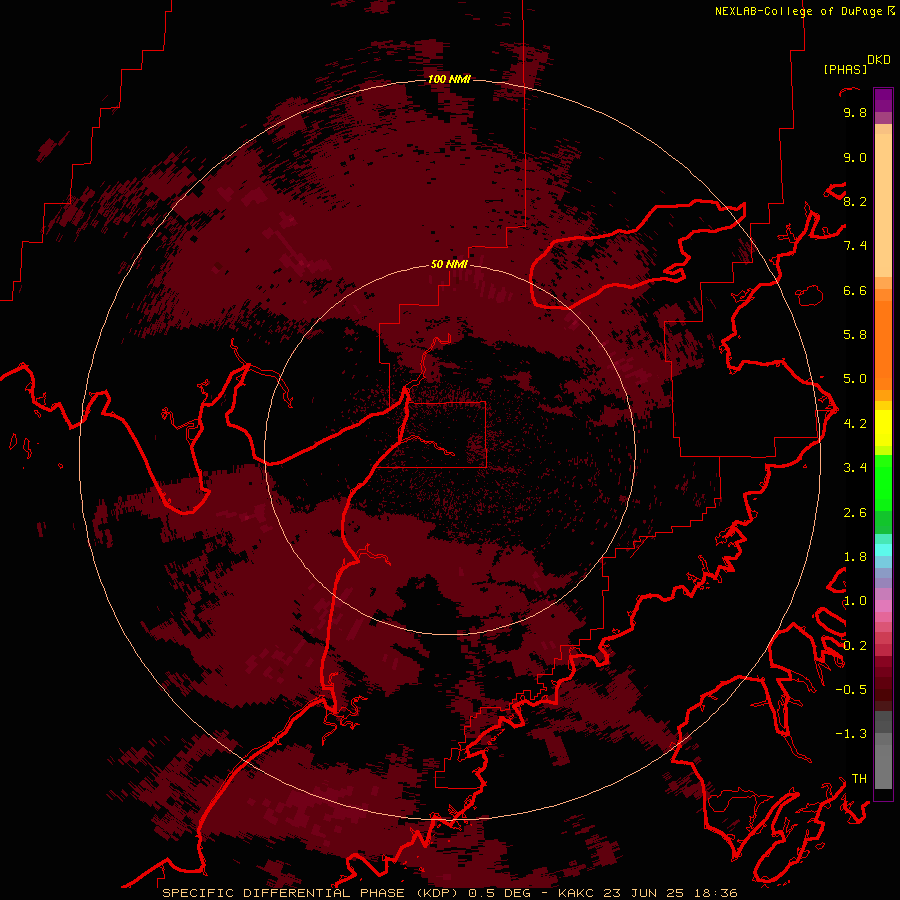This screenshot has width=900, height=900.
Task: Click the 9.0 scale value
Action: [855, 157]
